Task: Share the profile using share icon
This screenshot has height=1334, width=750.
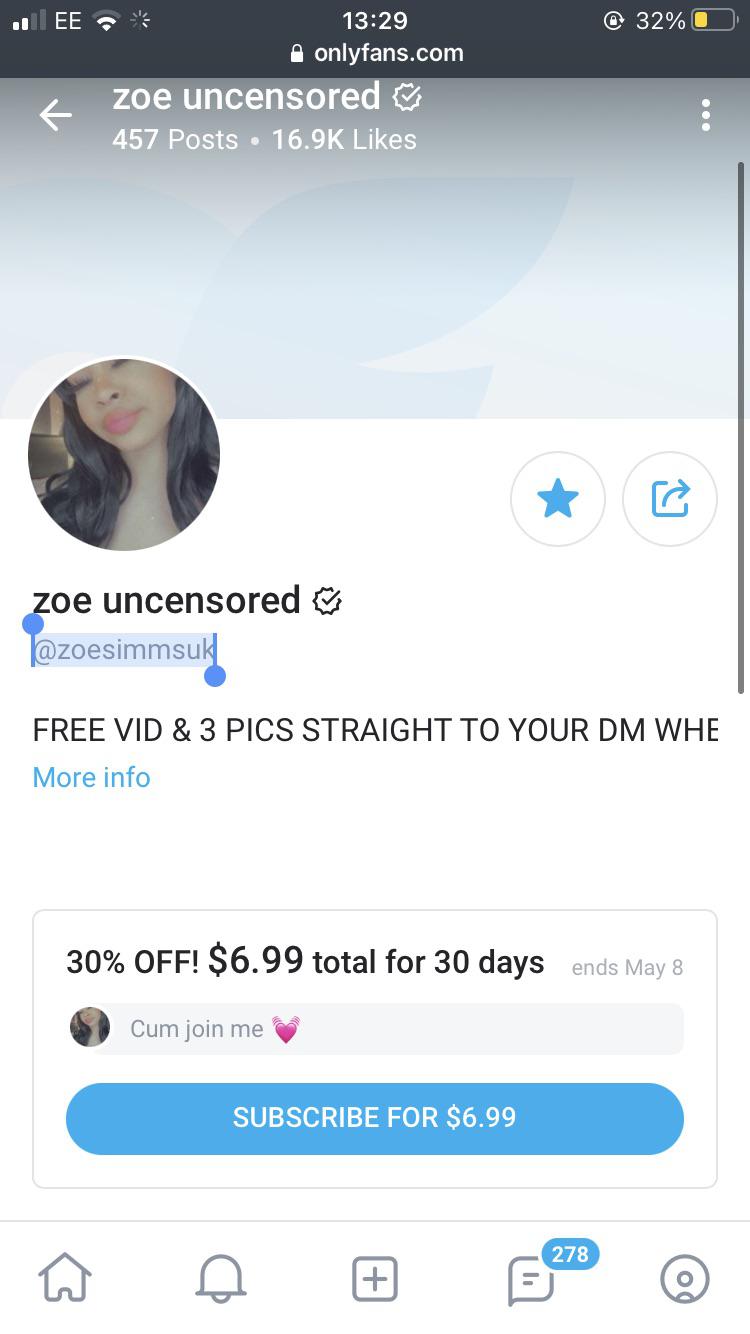Action: 670,499
